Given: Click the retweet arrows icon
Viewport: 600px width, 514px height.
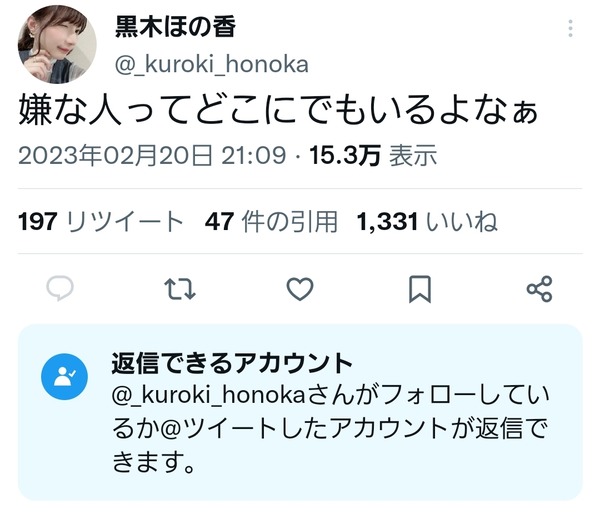Looking at the screenshot, I should (x=180, y=289).
